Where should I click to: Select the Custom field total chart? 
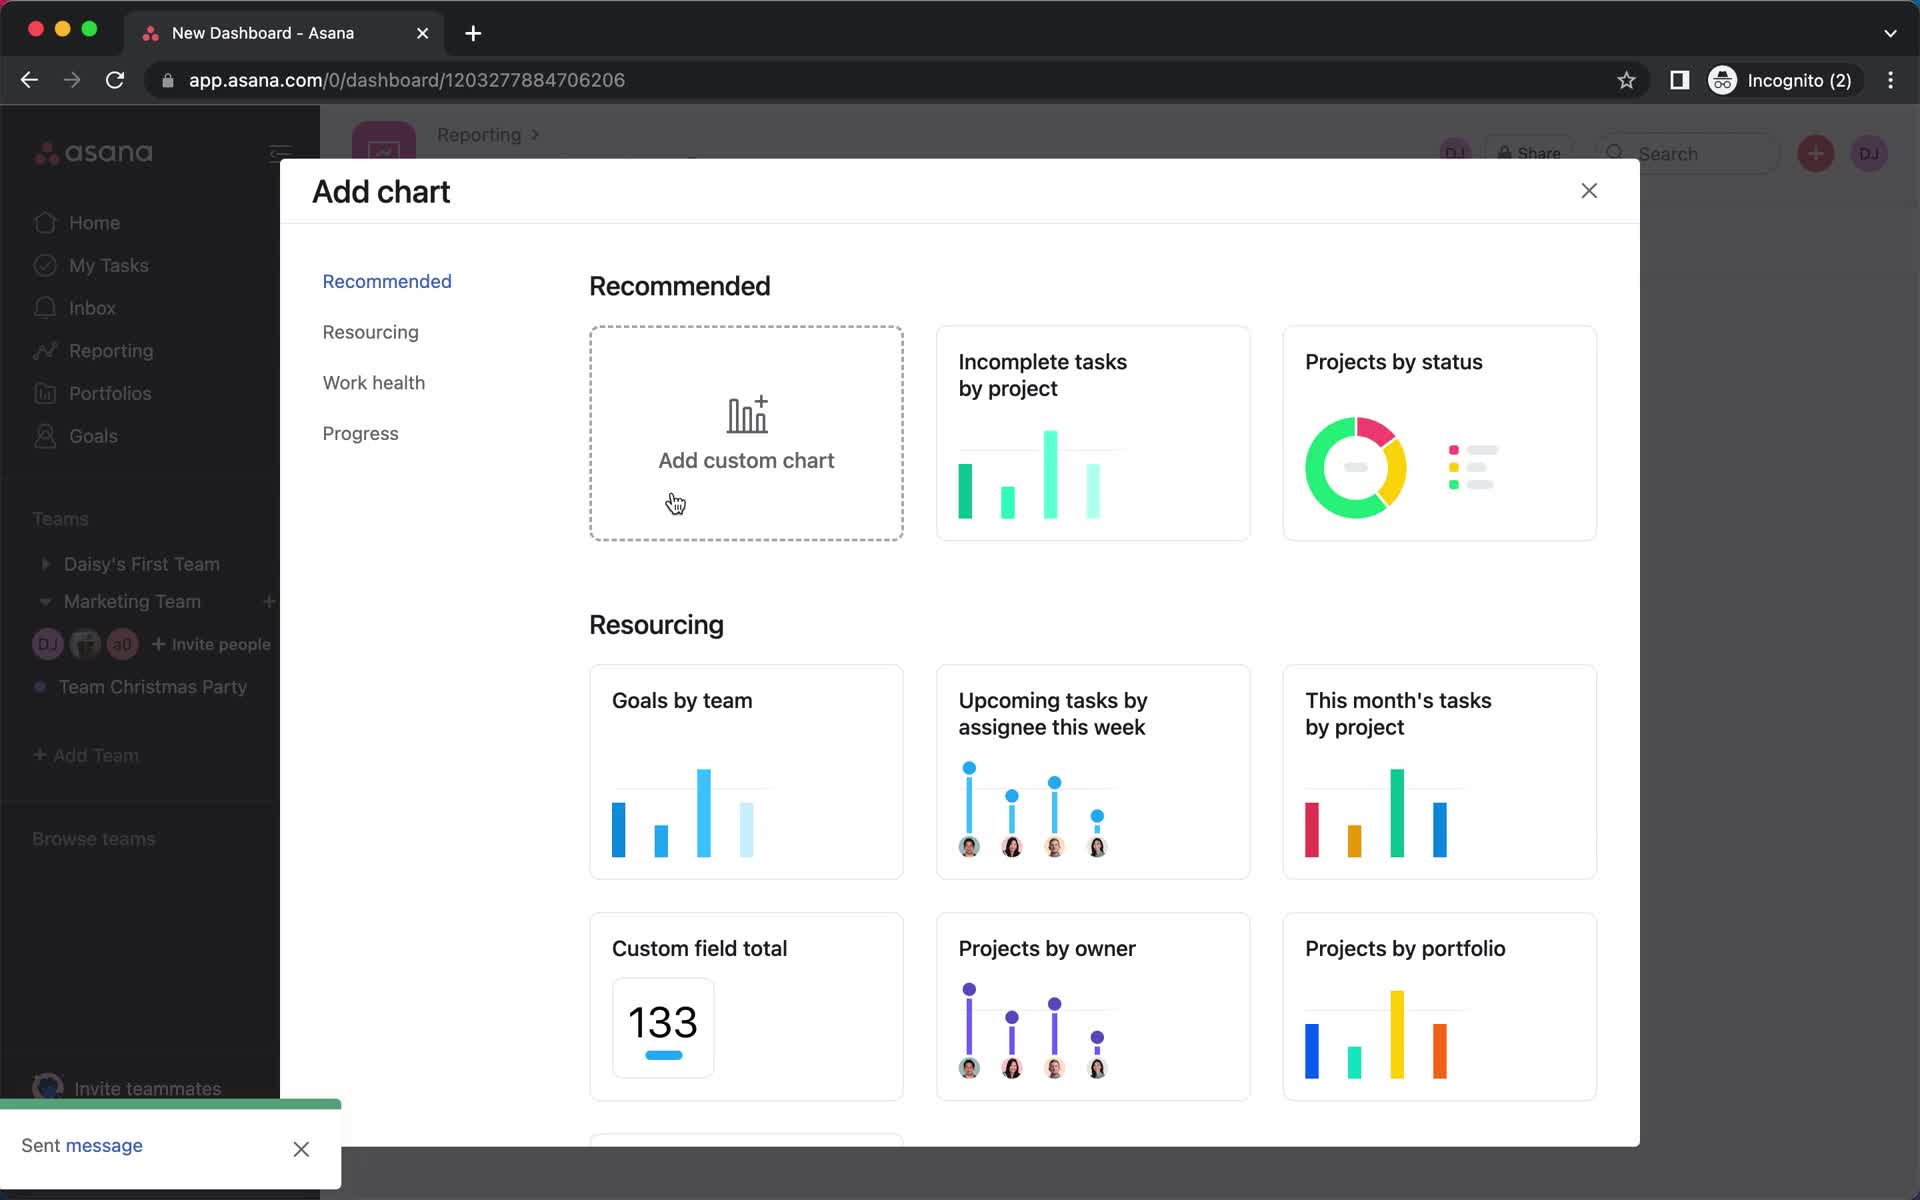(746, 1005)
